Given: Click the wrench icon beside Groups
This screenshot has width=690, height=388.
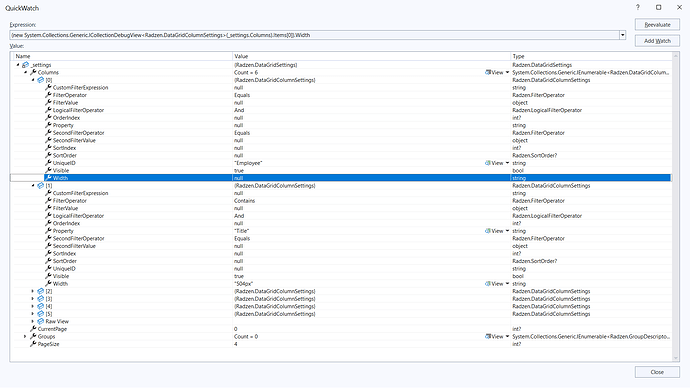Looking at the screenshot, I should pyautogui.click(x=33, y=336).
